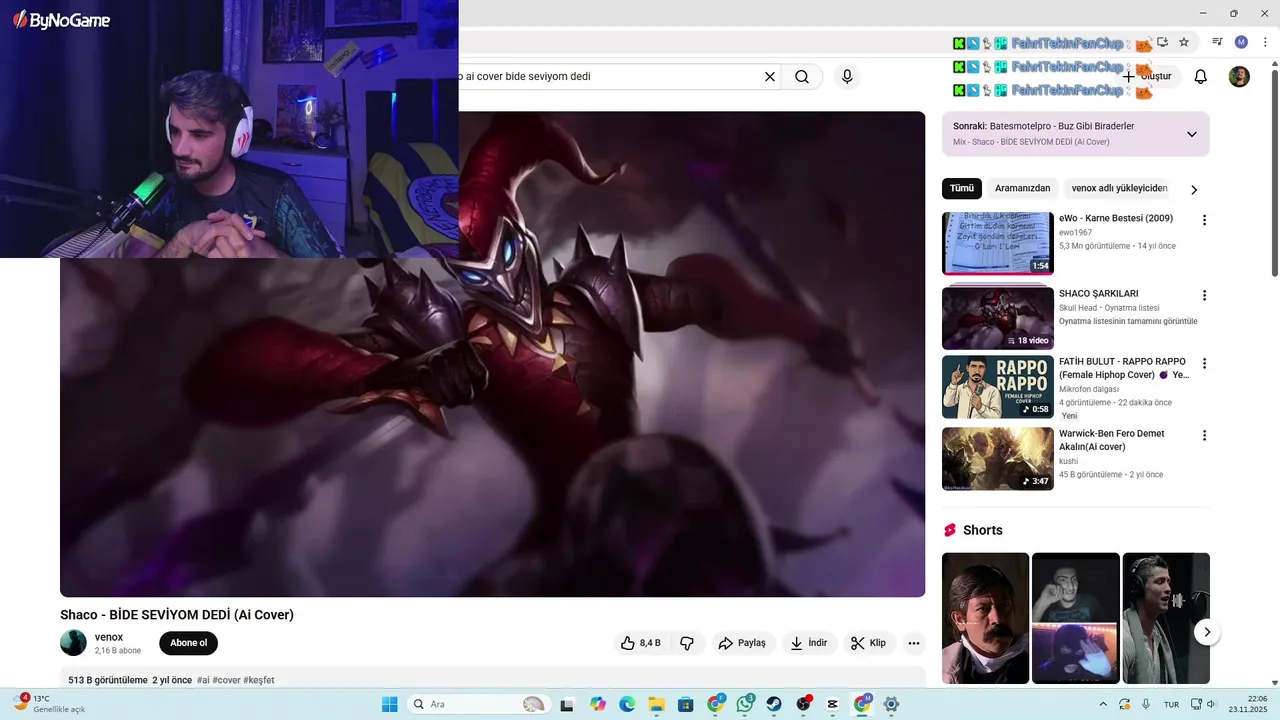Open Steam from the taskbar

(x=774, y=704)
